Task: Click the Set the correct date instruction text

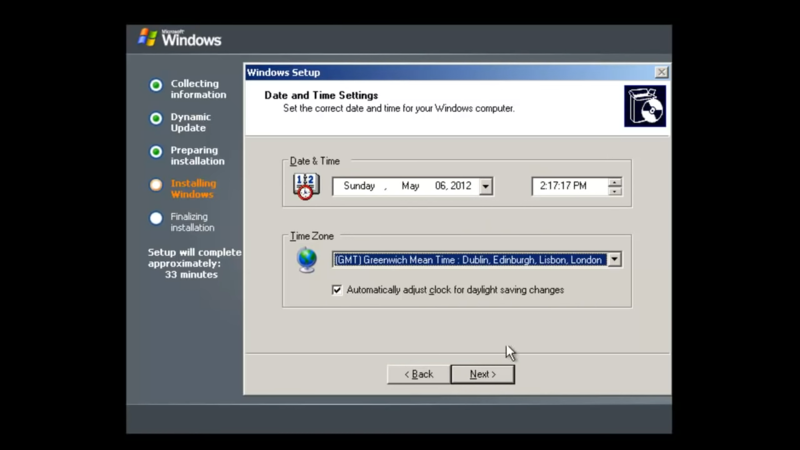Action: 399,109
